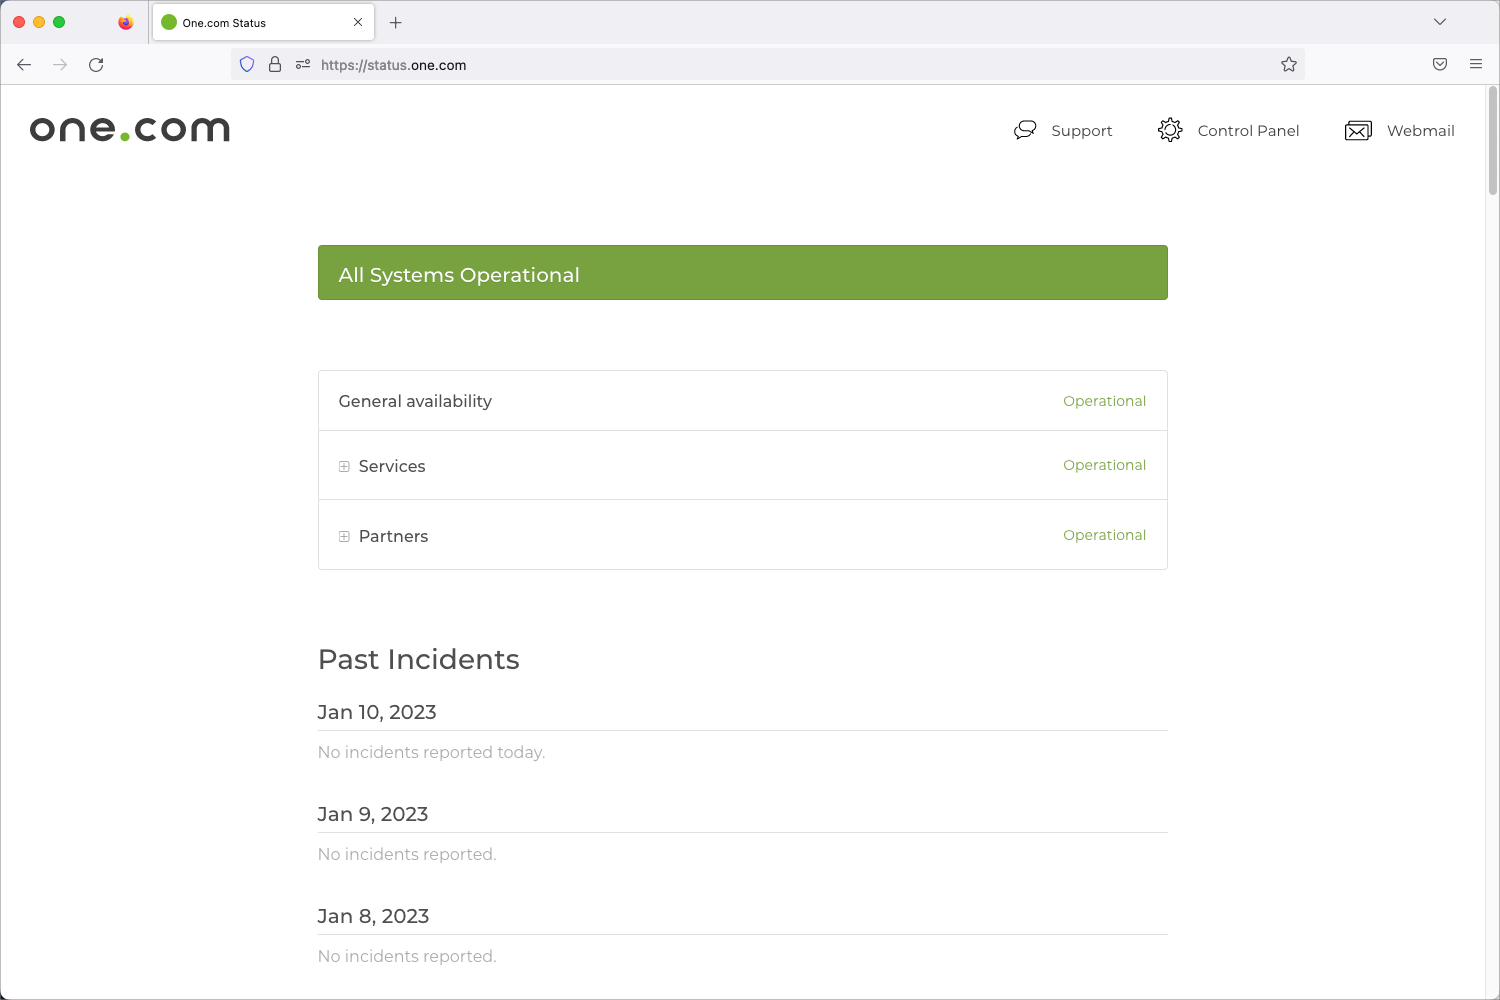
Task: Click the Save to Pocket icon
Action: (x=1440, y=65)
